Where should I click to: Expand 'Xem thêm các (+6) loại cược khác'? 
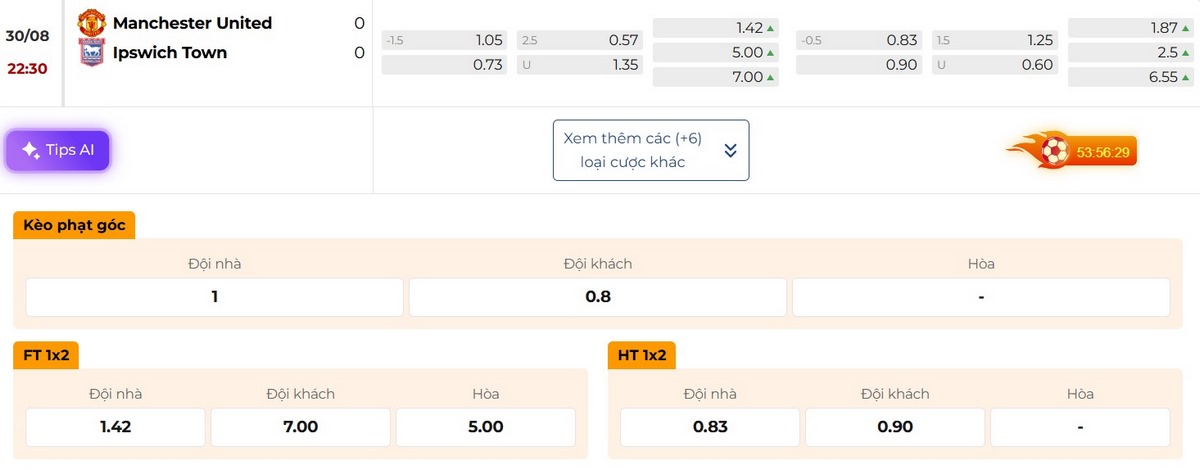pos(651,150)
